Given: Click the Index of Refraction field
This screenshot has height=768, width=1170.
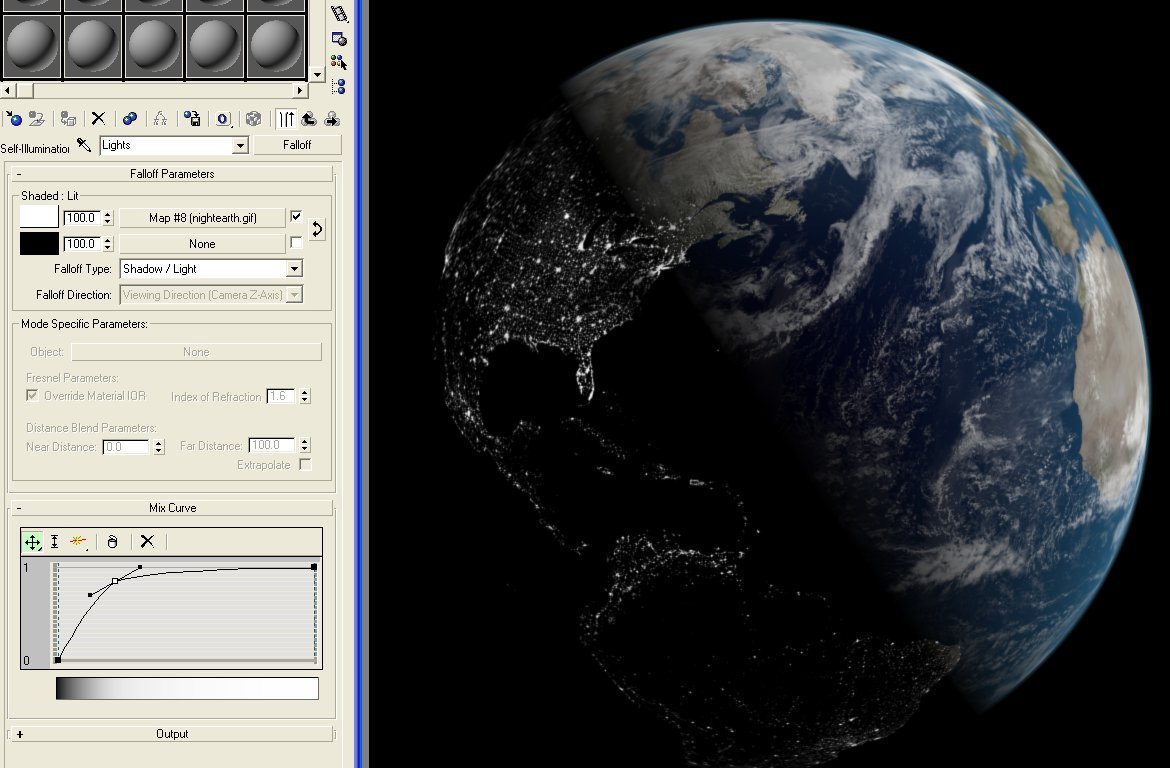Looking at the screenshot, I should coord(281,396).
